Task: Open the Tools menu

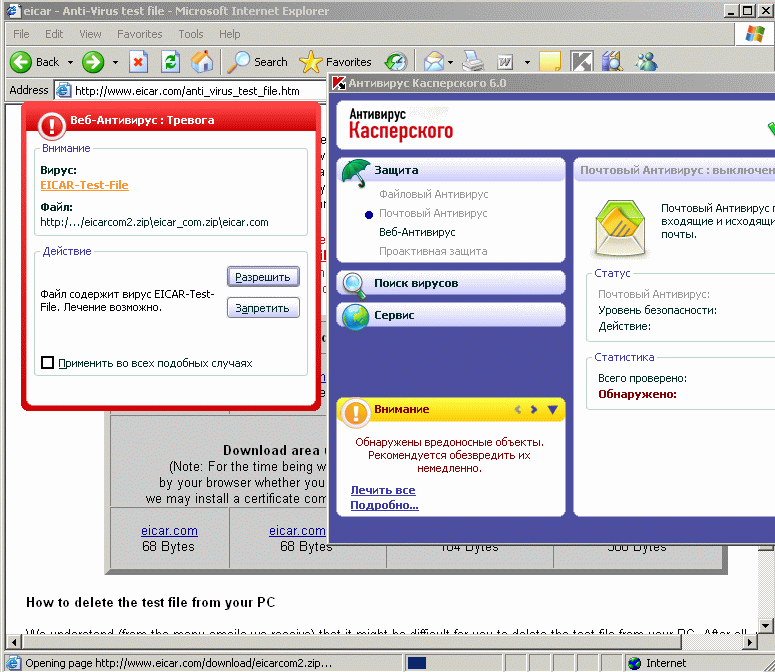Action: (x=191, y=34)
